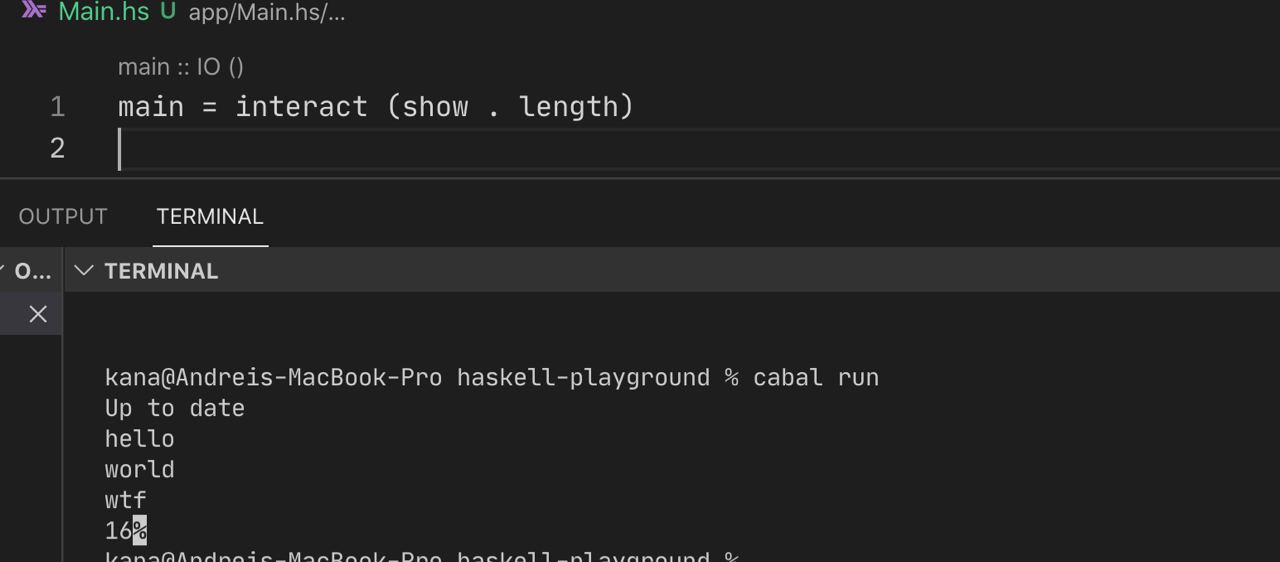Screen dimensions: 1280x562
Task: Click the main :: IO () code lens
Action: point(181,67)
